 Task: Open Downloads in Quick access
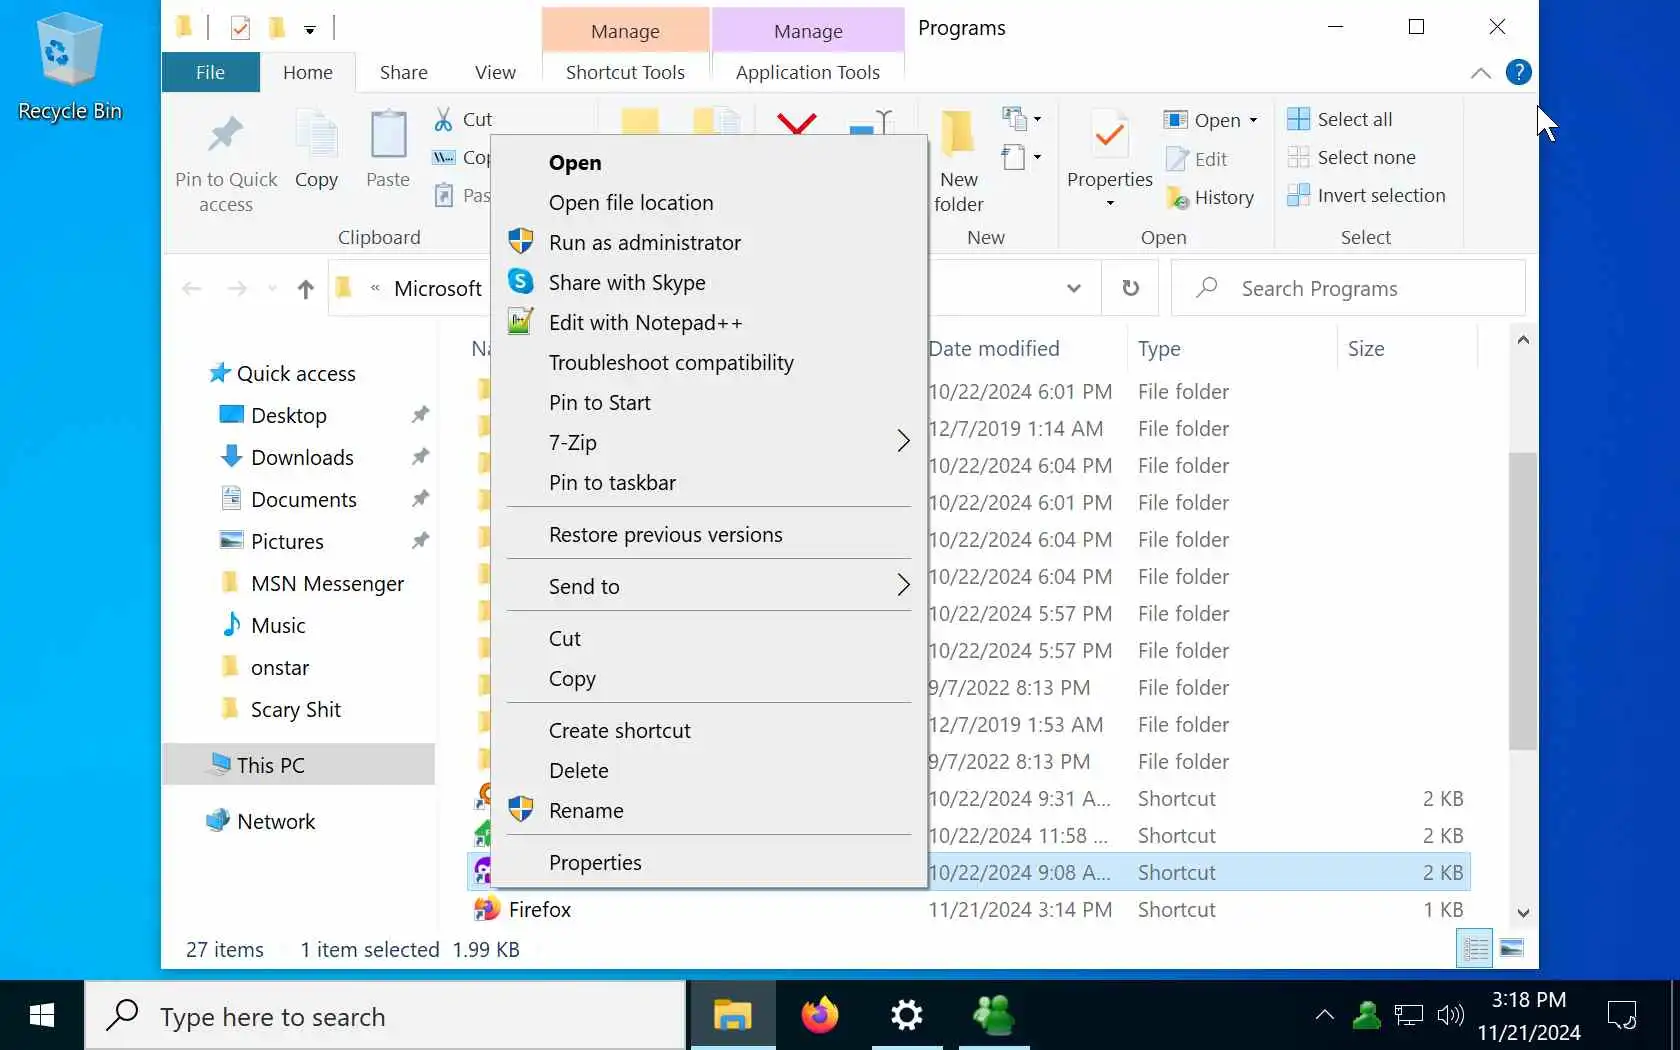(302, 457)
